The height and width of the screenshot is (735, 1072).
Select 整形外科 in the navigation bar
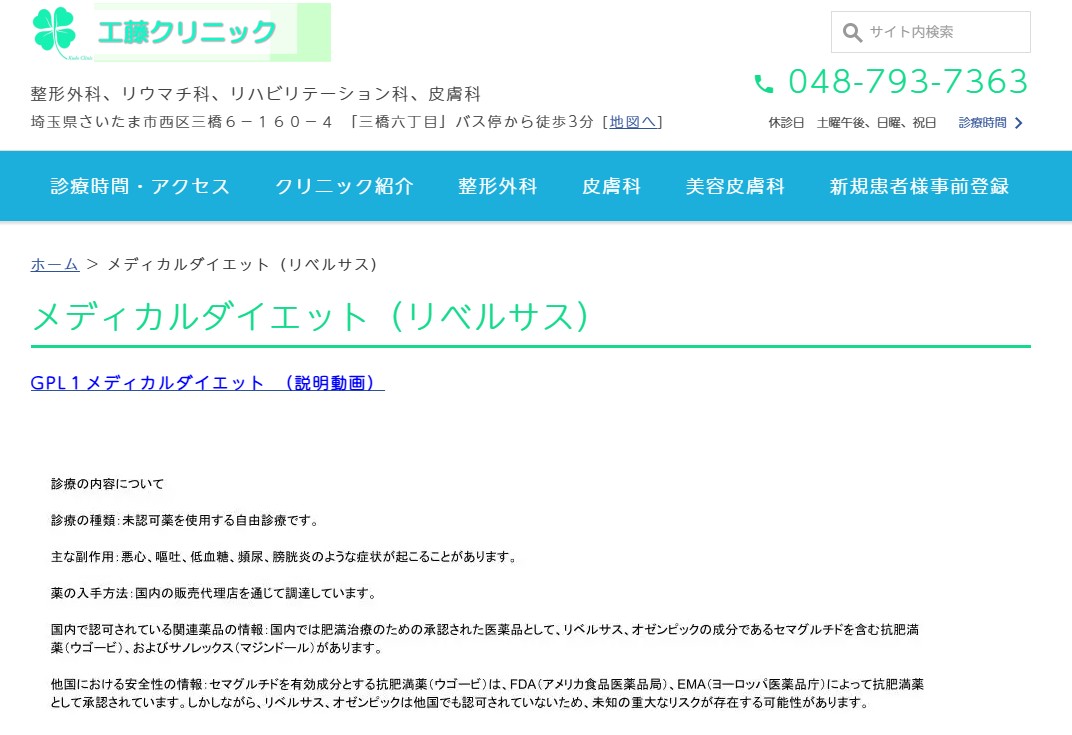coord(498,186)
